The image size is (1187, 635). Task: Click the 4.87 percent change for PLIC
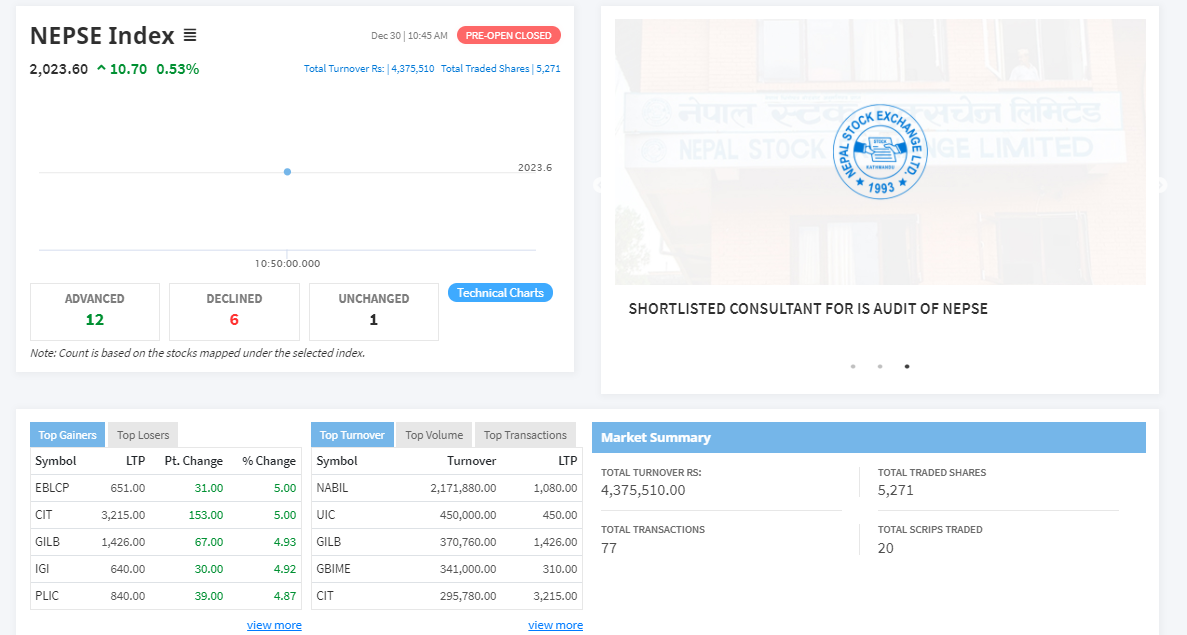285,596
